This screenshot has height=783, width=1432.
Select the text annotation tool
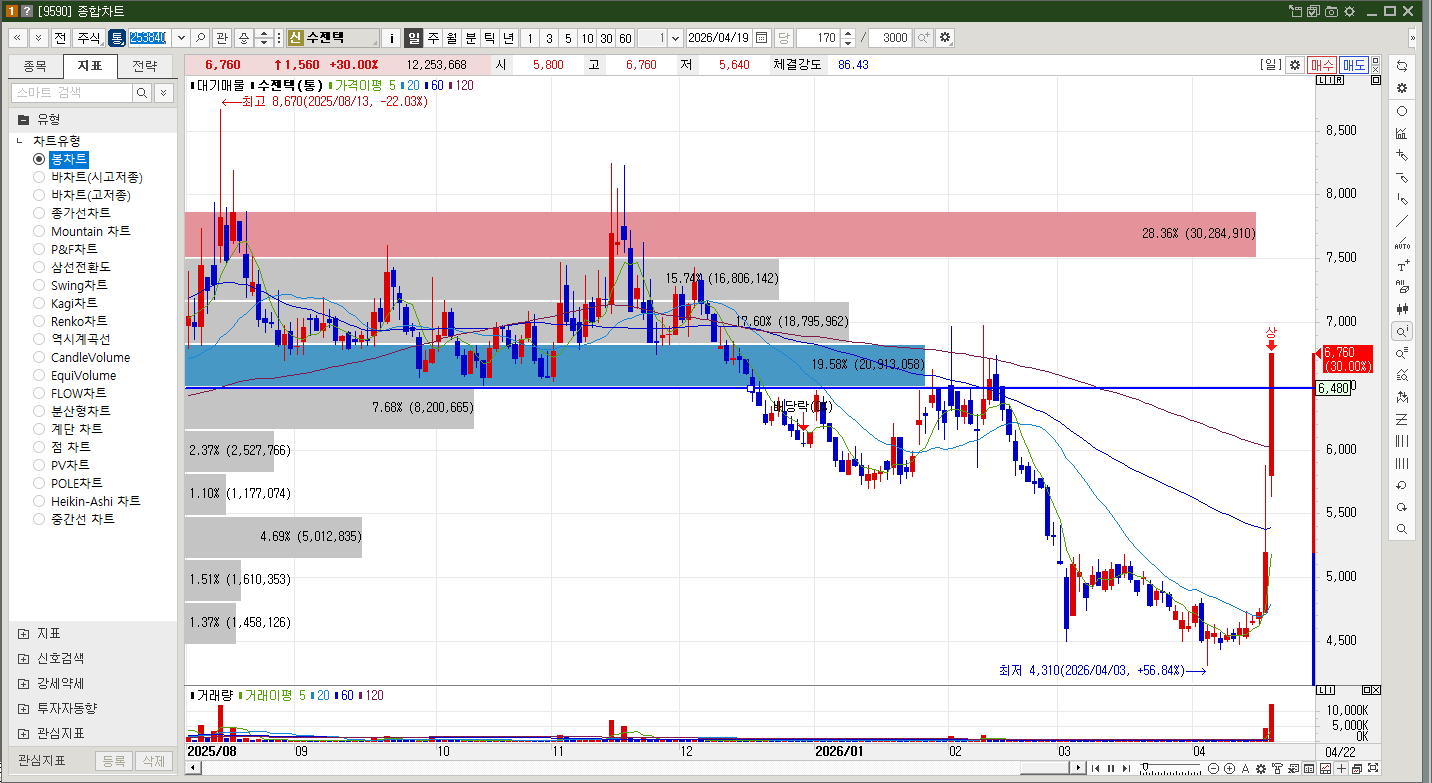1401,266
